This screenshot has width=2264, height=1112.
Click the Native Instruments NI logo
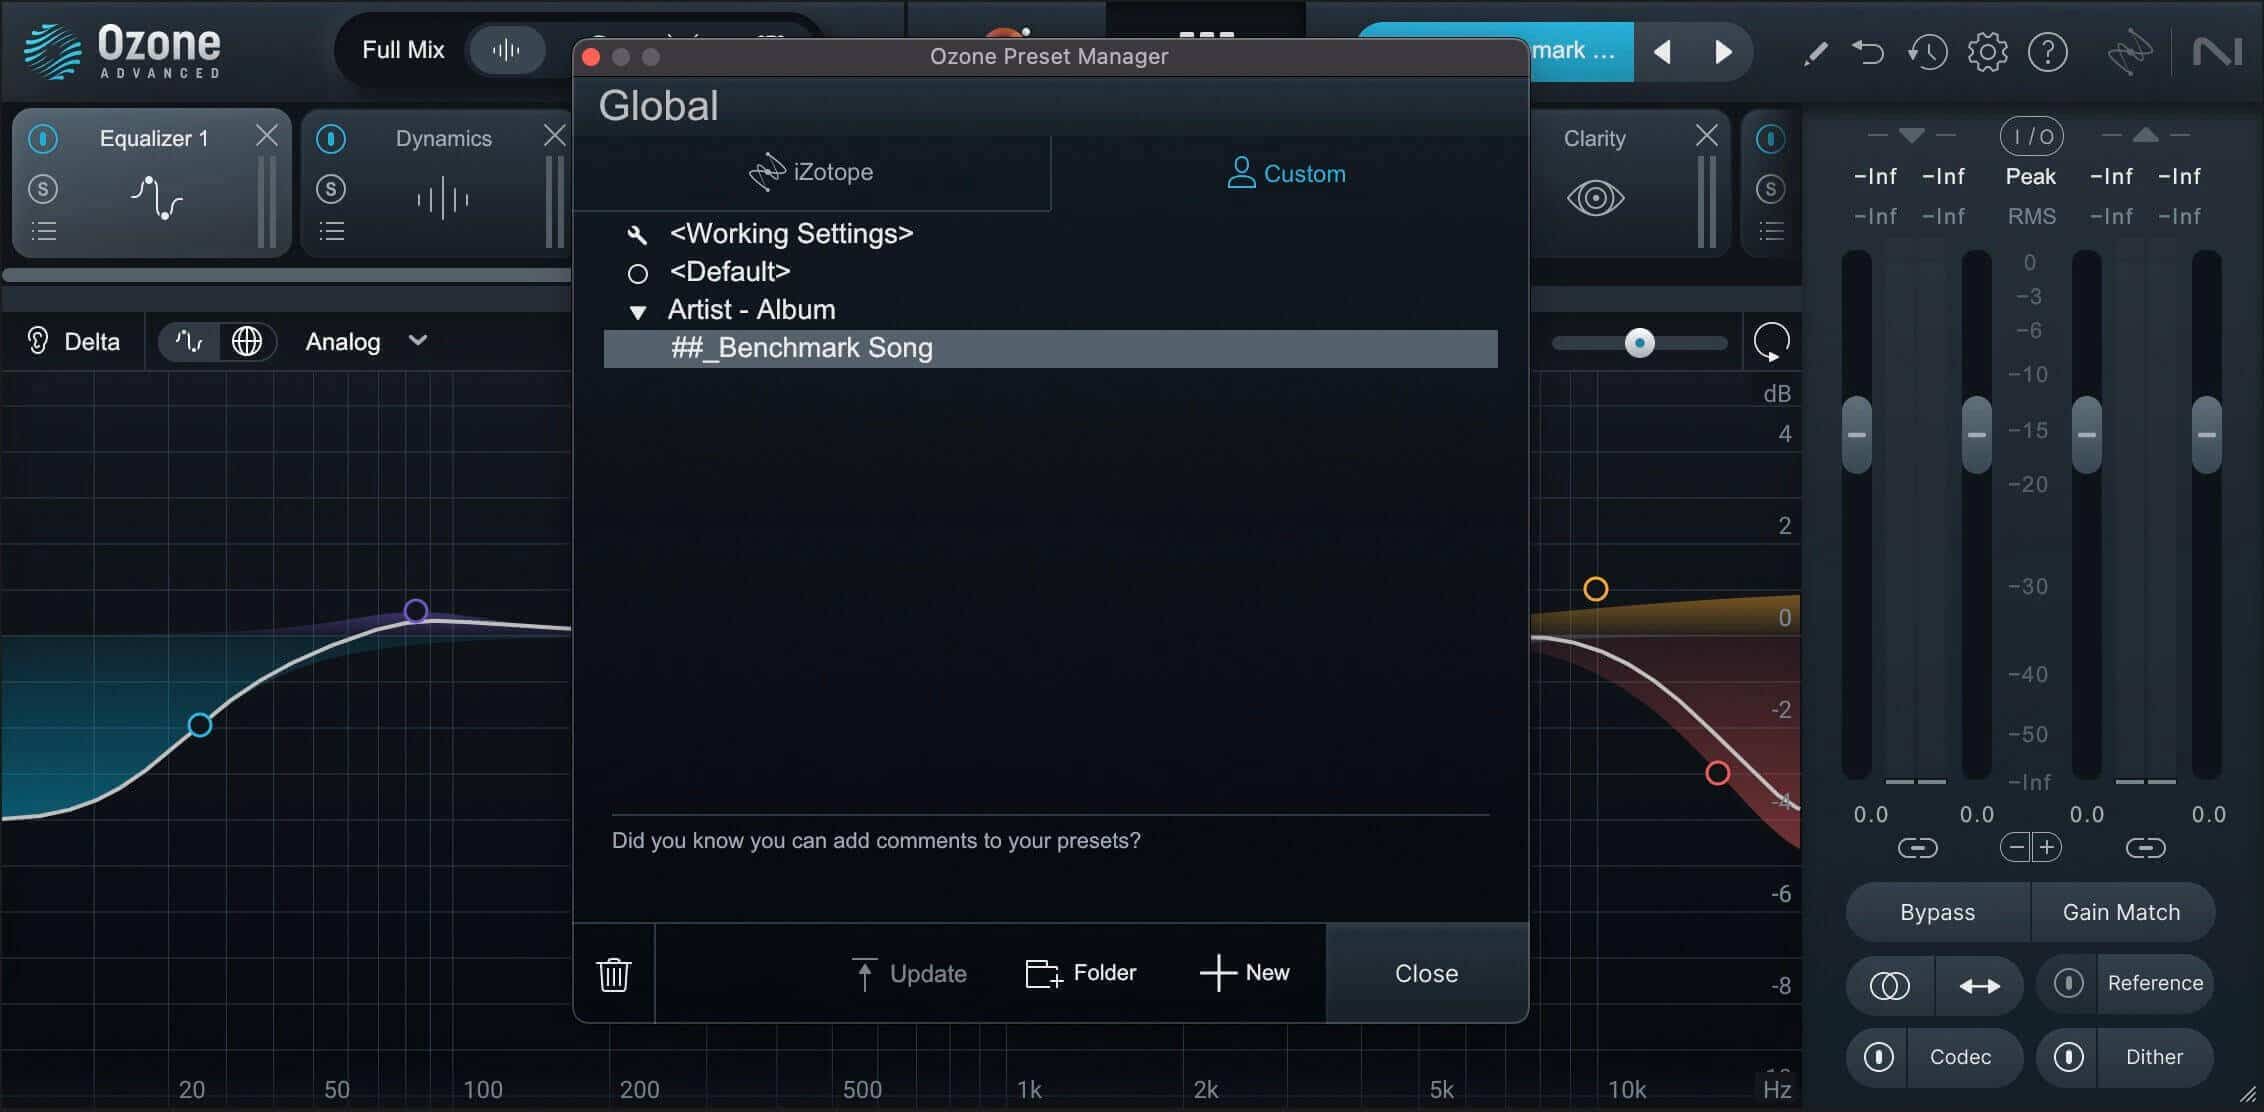(2217, 52)
